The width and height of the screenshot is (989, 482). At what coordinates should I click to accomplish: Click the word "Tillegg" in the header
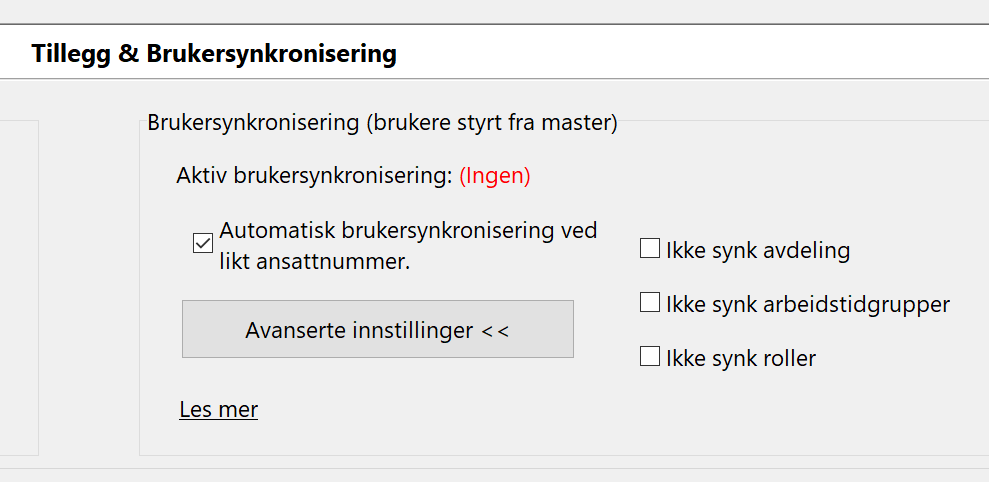71,53
